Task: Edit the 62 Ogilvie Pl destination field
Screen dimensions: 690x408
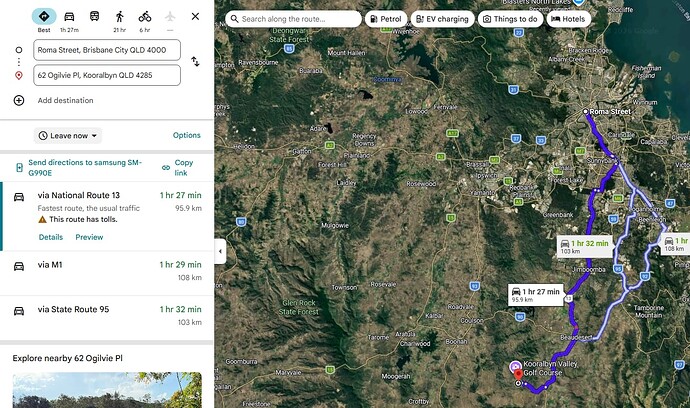Action: (x=107, y=75)
